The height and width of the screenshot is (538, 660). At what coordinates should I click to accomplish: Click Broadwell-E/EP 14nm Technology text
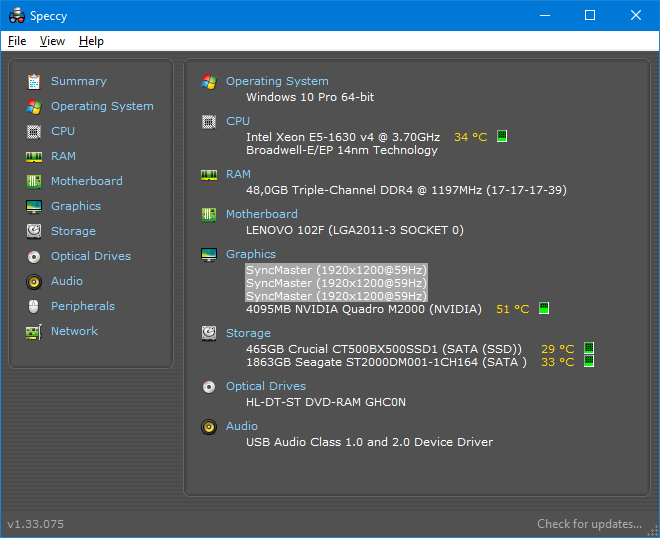(342, 150)
